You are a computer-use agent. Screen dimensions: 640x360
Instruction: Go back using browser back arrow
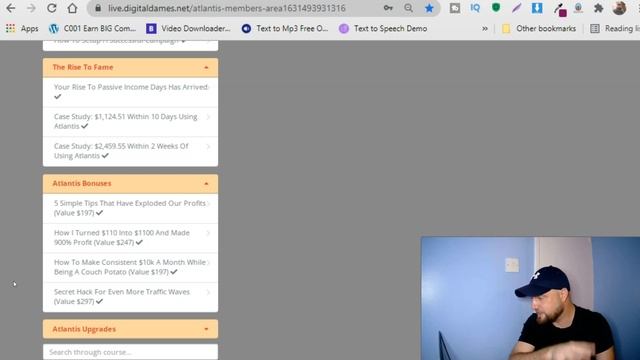(x=11, y=8)
